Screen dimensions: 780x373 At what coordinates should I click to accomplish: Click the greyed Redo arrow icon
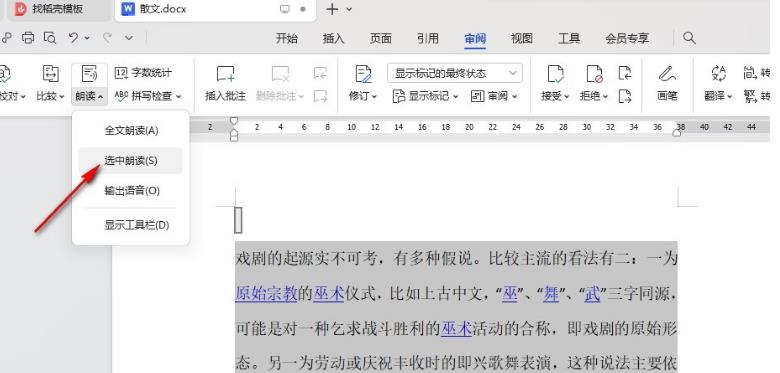(107, 37)
